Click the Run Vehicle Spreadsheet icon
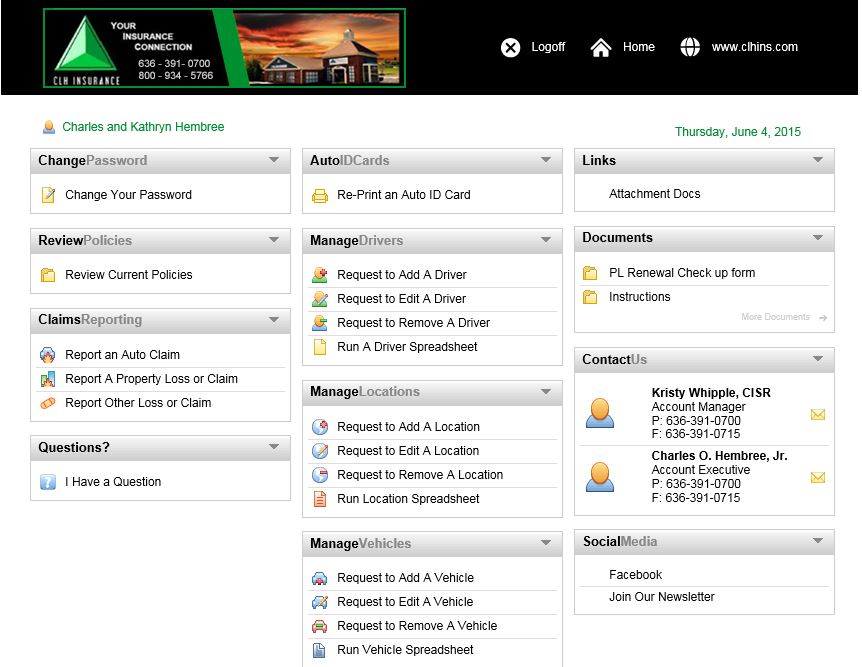862x667 pixels. coord(319,650)
